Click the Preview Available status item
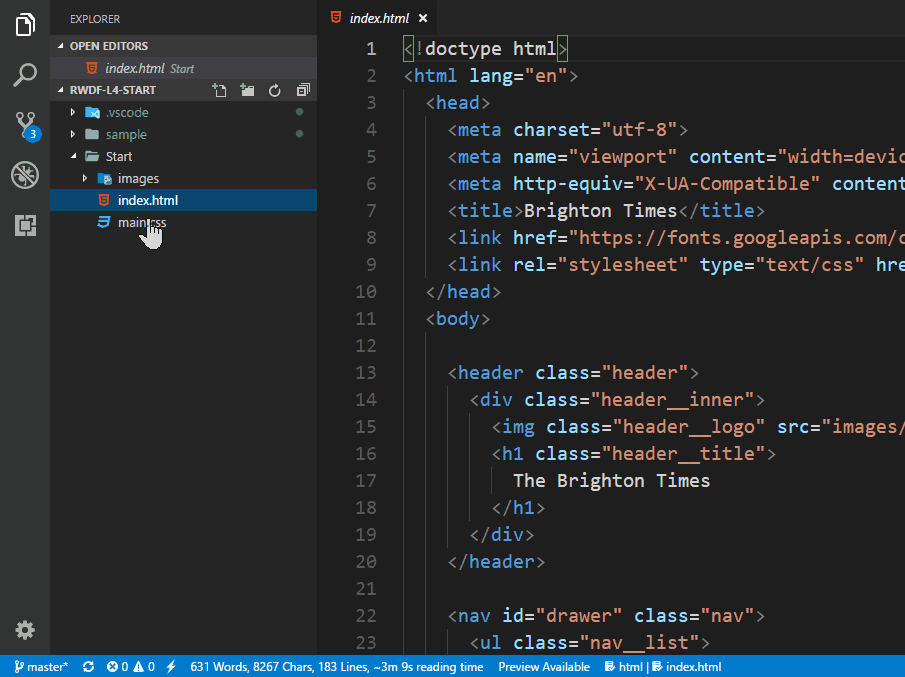Screen dimensions: 905x677 click(544, 667)
